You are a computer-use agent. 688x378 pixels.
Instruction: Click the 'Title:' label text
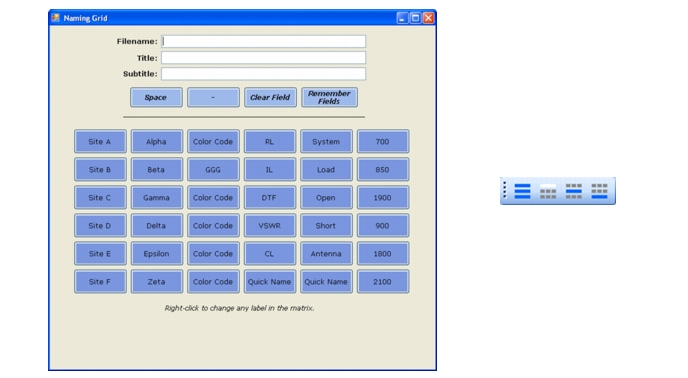click(x=147, y=58)
